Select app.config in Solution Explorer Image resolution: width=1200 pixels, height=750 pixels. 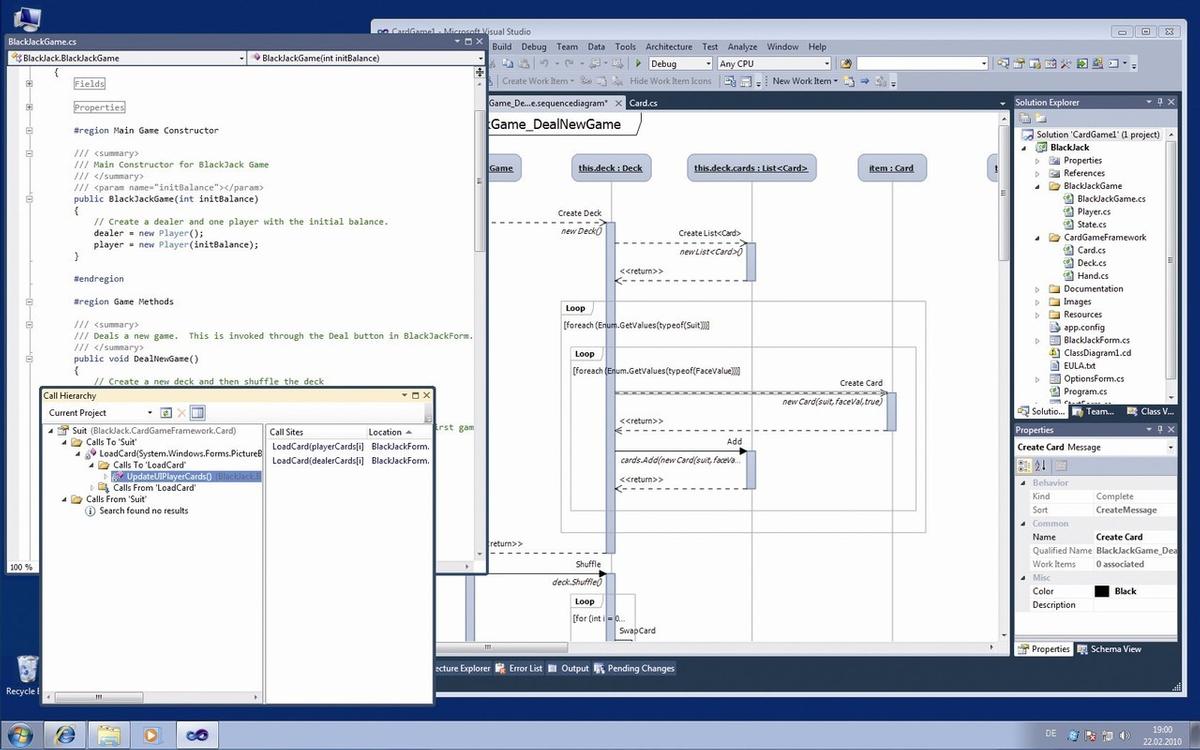[x=1075, y=327]
